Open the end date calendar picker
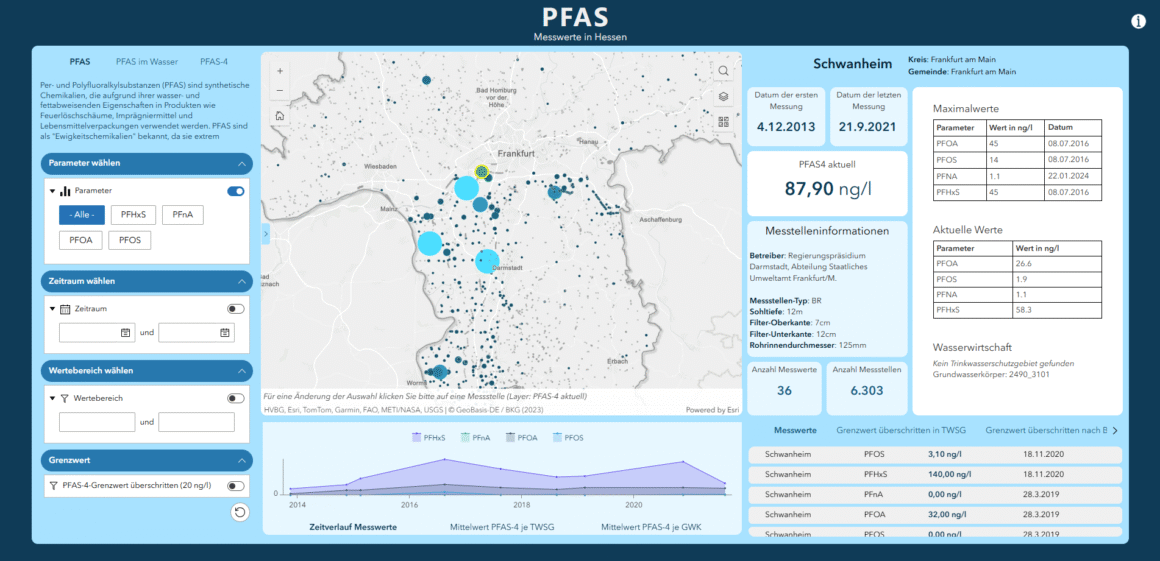The width and height of the screenshot is (1160, 561). click(x=224, y=333)
